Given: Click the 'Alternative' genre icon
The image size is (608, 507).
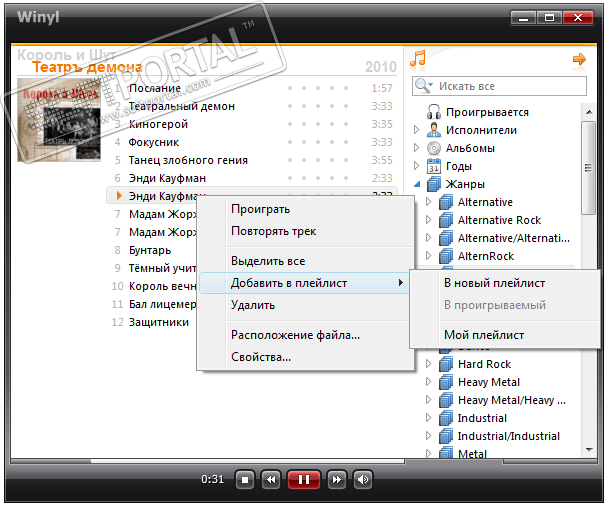Looking at the screenshot, I should 446,202.
